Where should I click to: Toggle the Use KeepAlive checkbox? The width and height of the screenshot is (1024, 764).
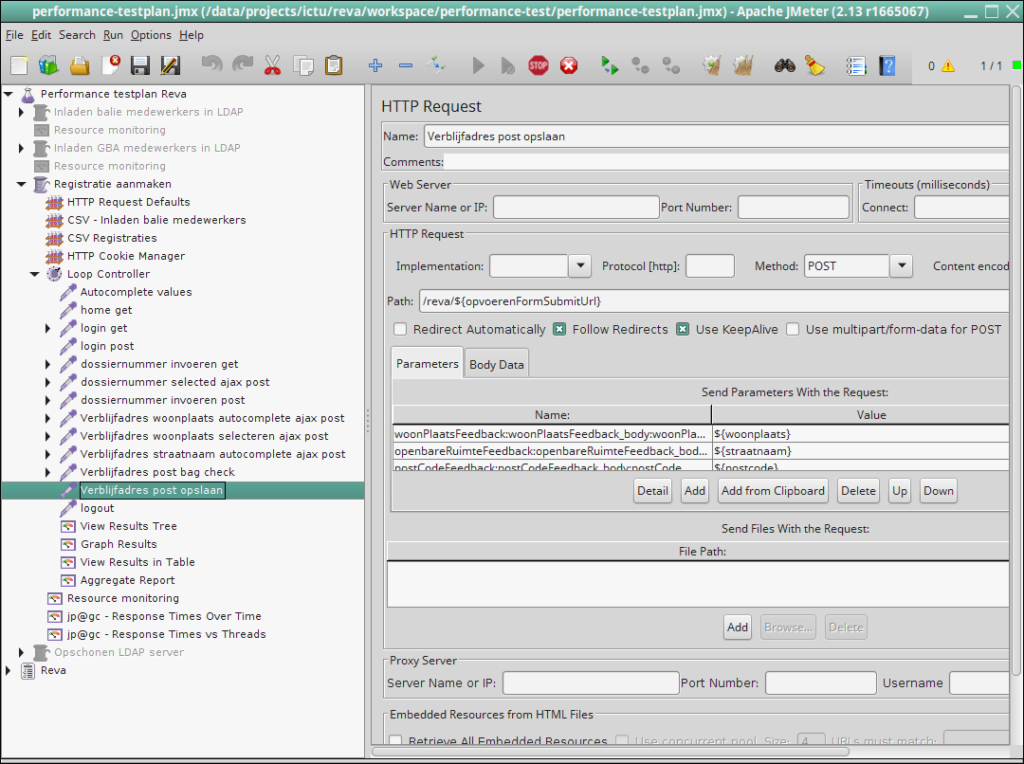(683, 329)
